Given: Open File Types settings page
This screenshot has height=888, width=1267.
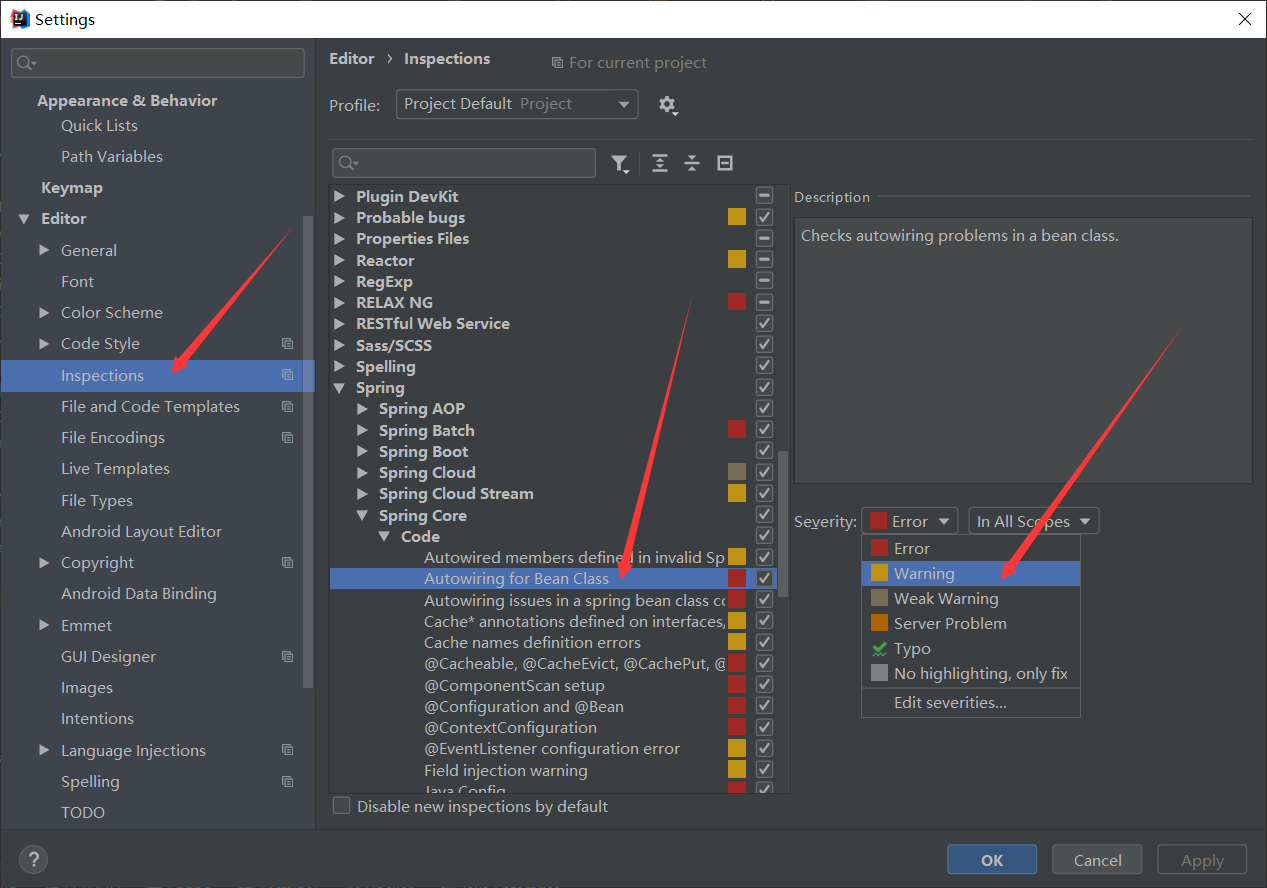Looking at the screenshot, I should pos(97,501).
